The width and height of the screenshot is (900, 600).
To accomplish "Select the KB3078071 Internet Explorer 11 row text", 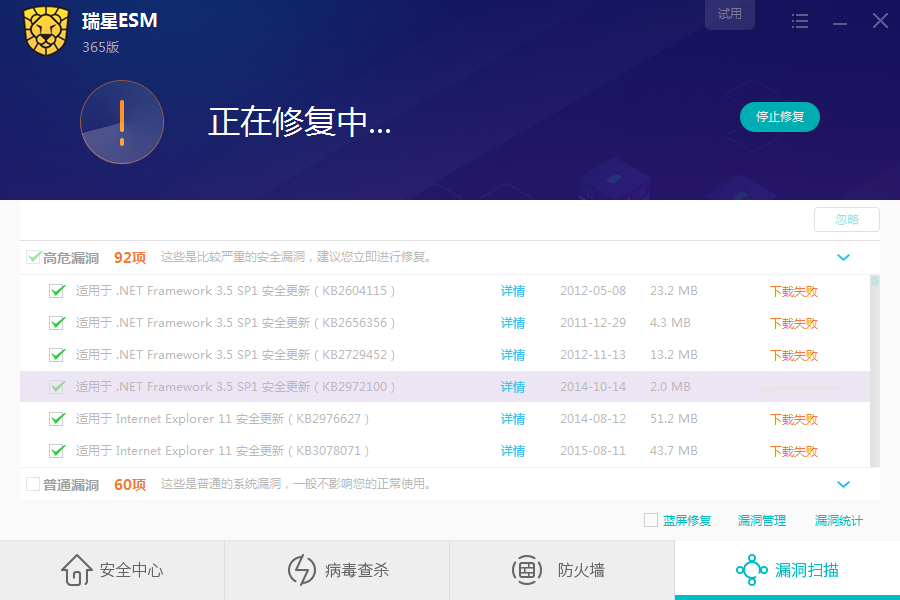I will pos(222,451).
